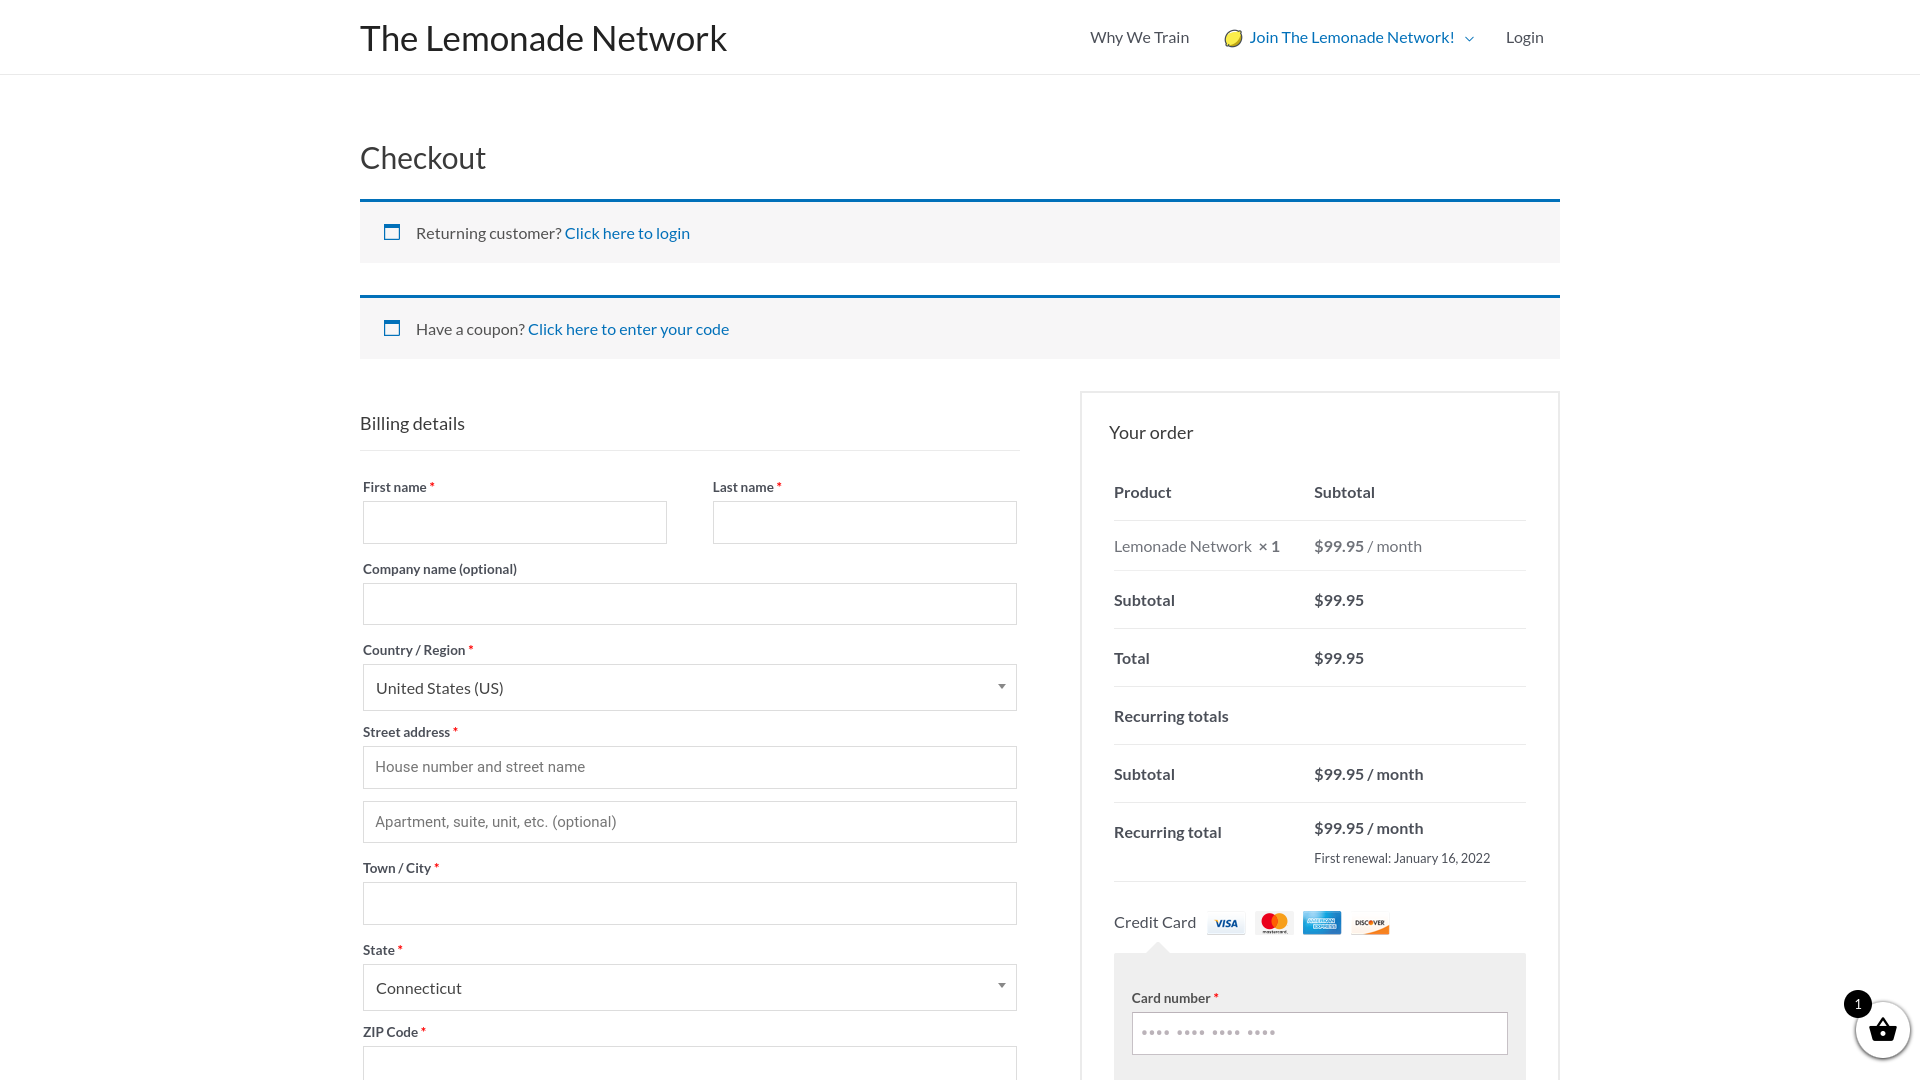
Task: Focus the First name field
Action: coord(515,523)
